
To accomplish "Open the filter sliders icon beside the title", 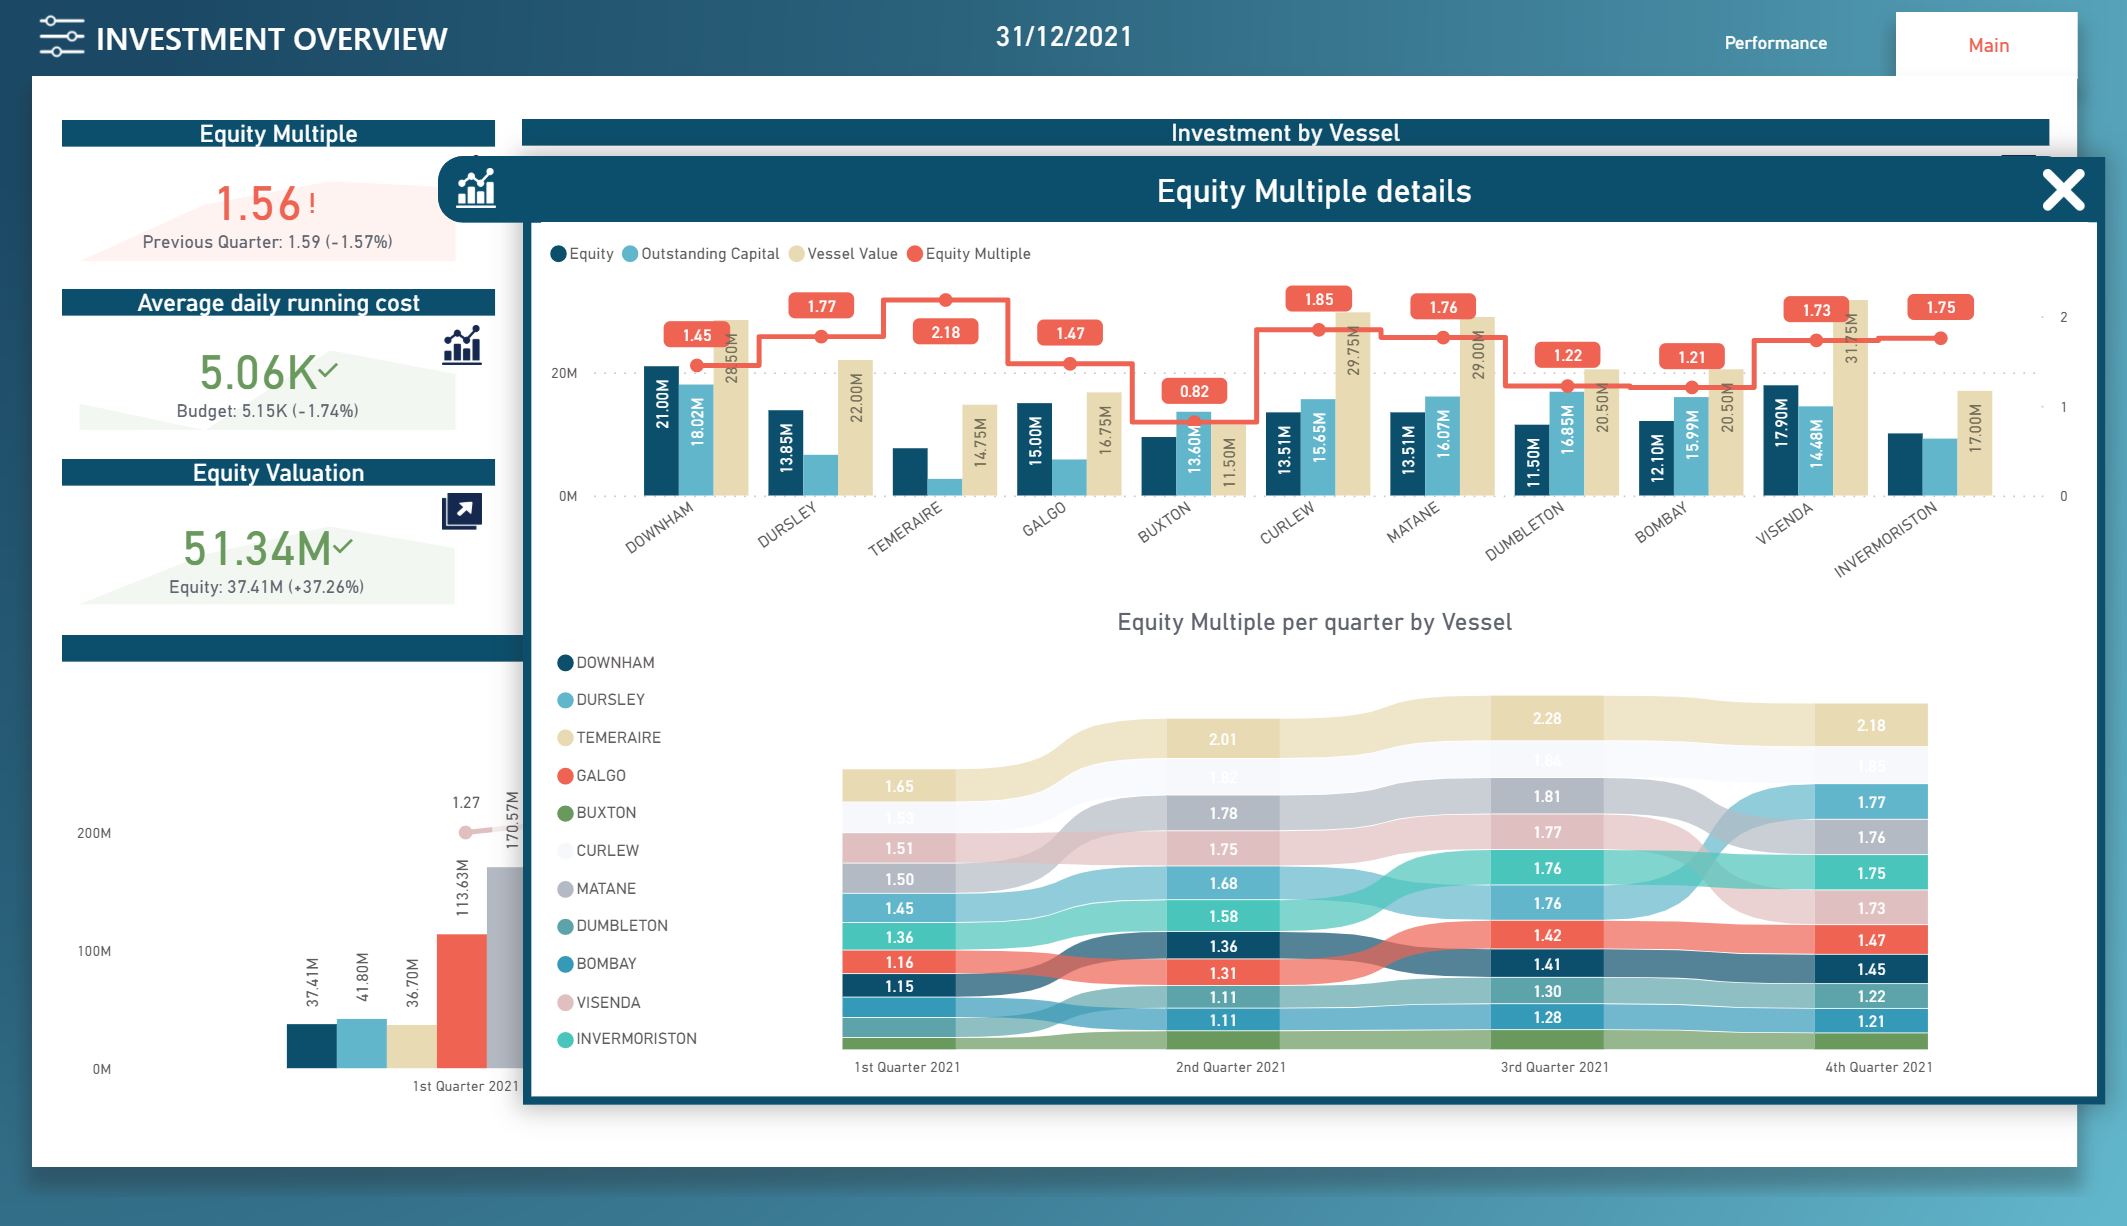I will [x=61, y=37].
